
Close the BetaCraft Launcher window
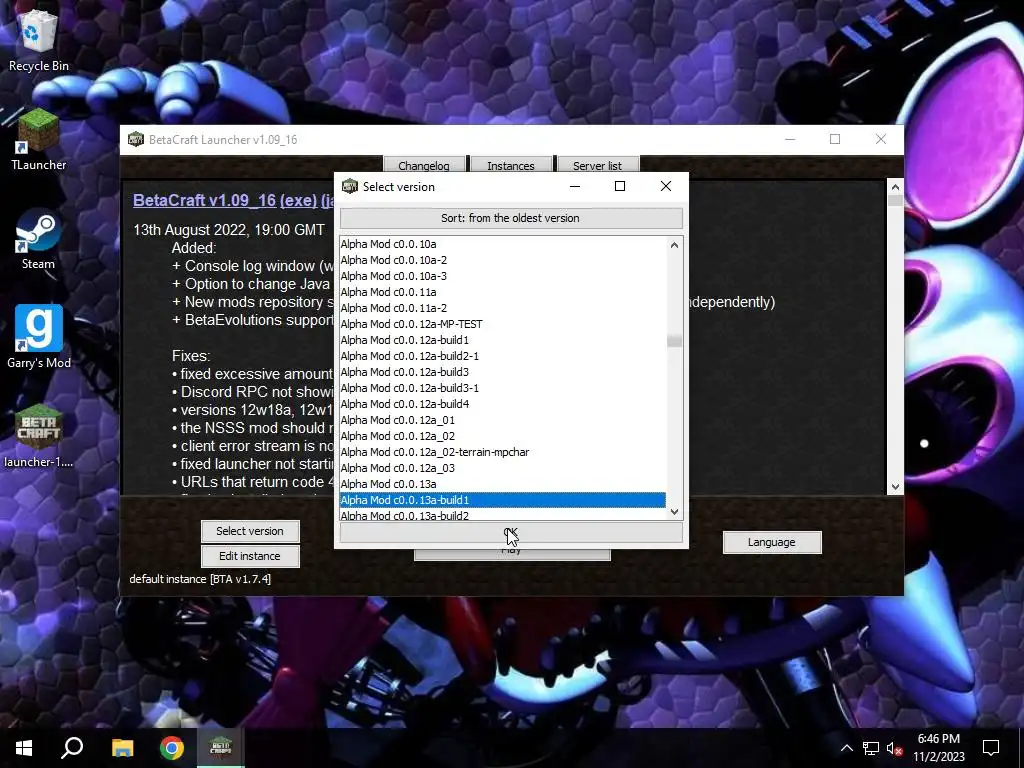881,139
